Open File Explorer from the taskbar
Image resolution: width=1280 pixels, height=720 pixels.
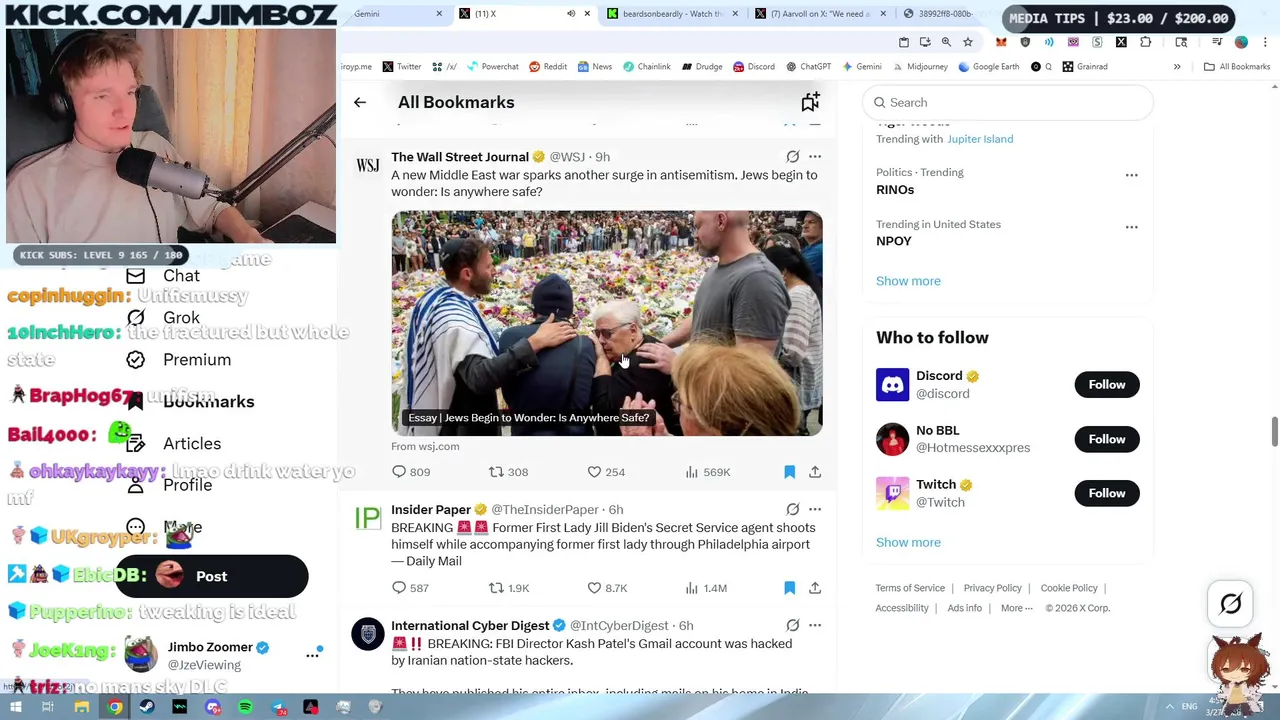pos(82,707)
